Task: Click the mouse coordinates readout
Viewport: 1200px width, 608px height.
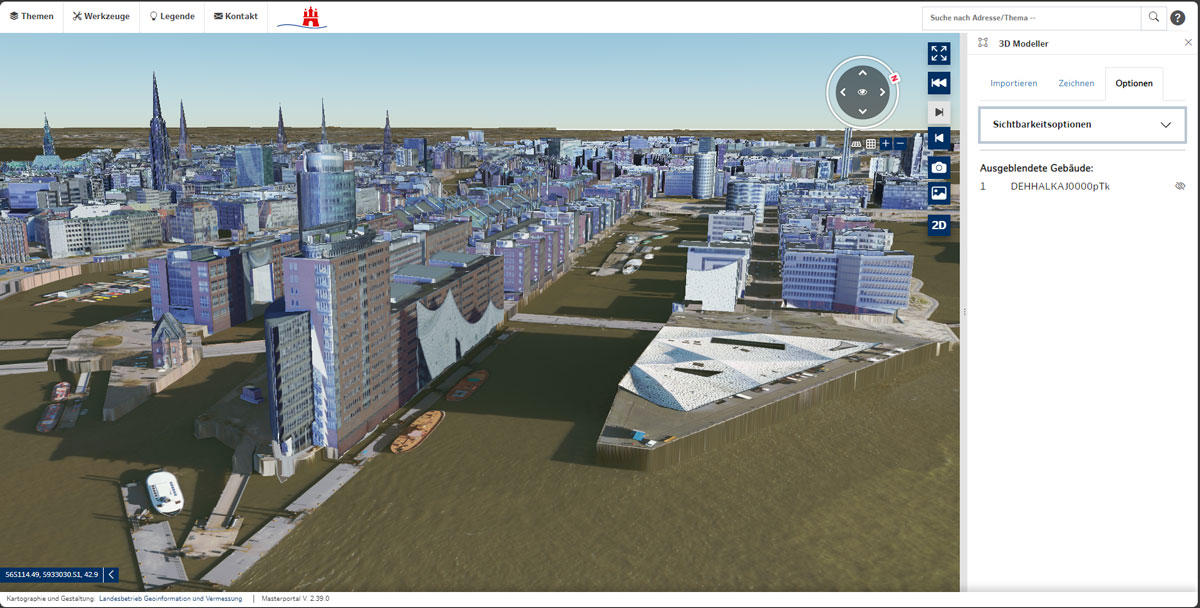Action: [x=52, y=575]
